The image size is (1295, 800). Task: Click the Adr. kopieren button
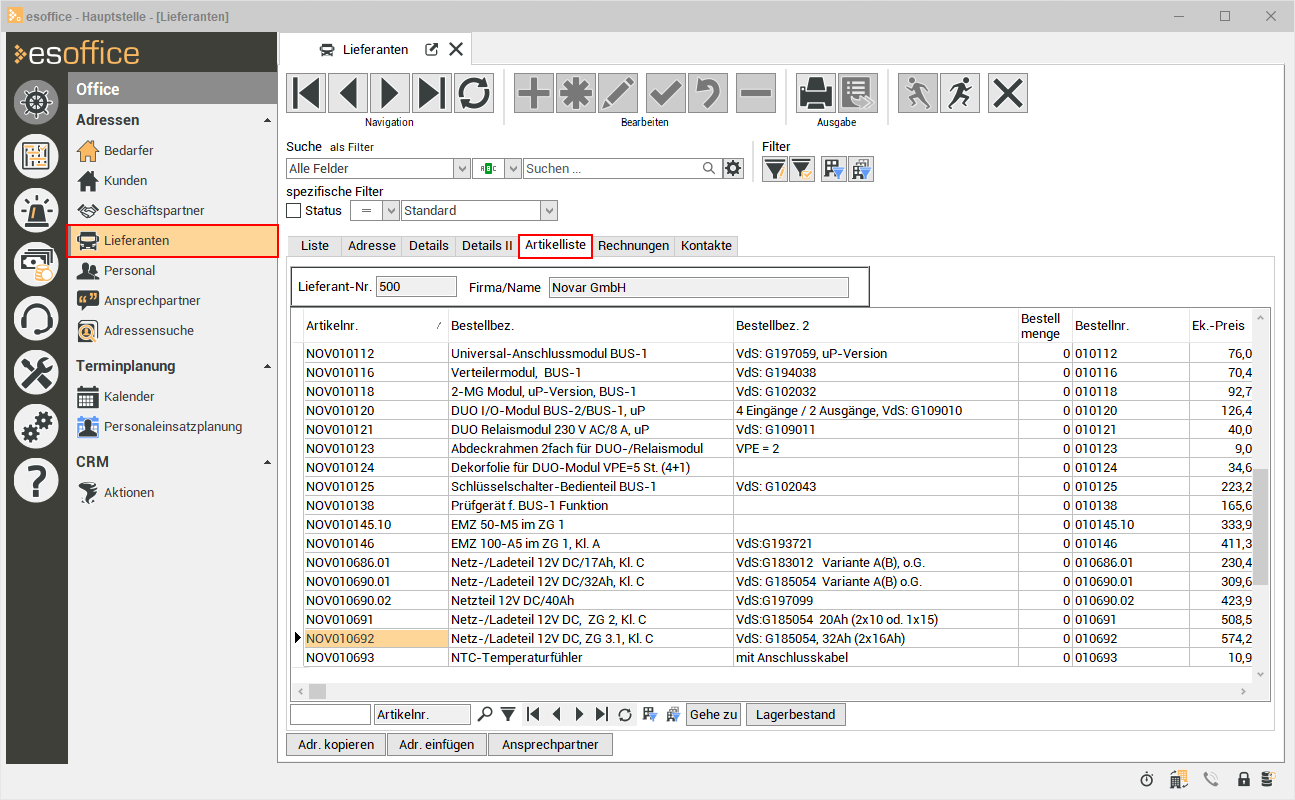(x=336, y=744)
